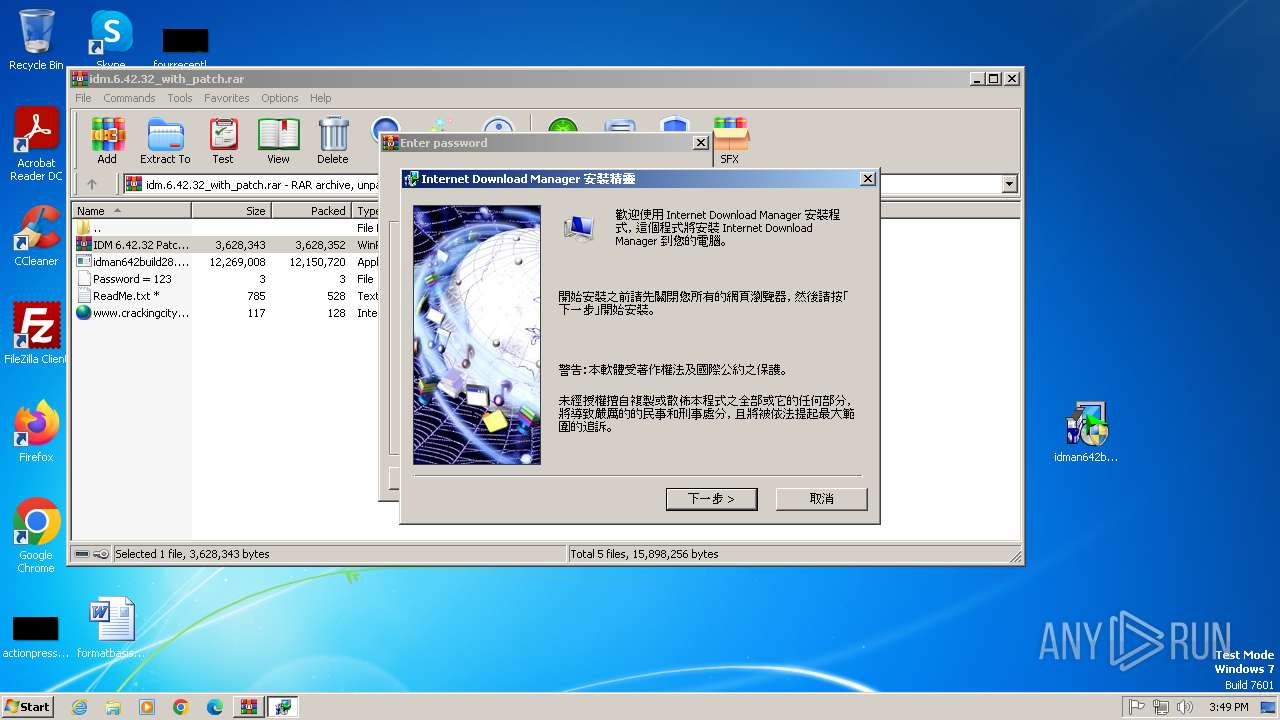
Task: Click the volume speaker tray icon
Action: tap(1185, 707)
